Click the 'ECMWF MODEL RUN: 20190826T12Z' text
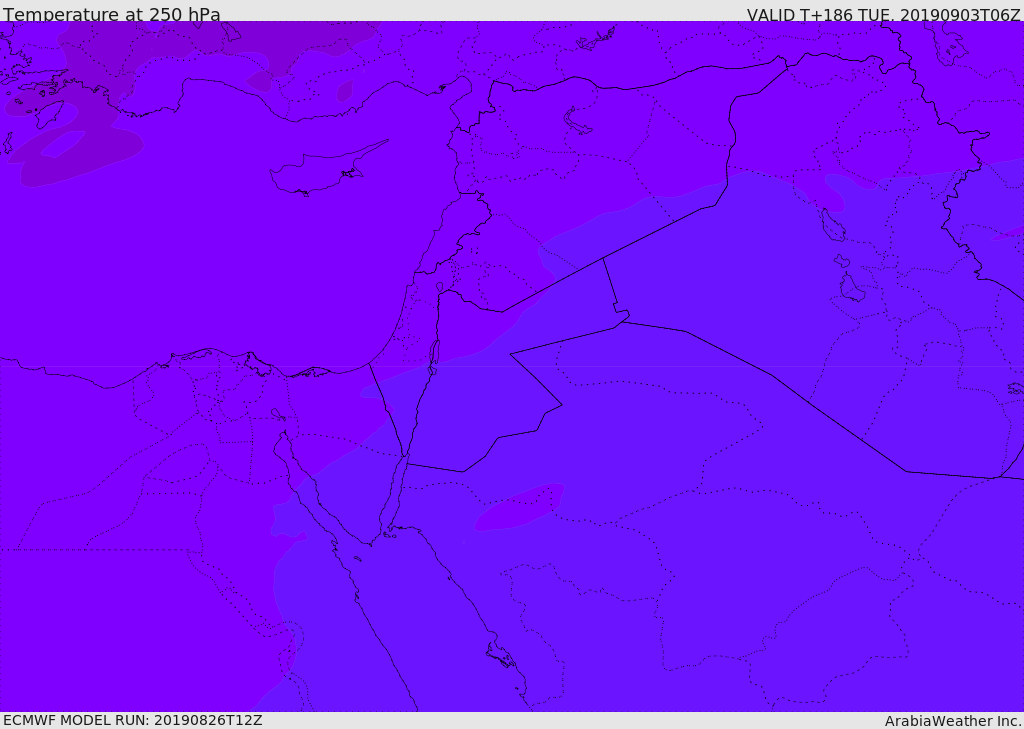This screenshot has width=1024, height=729. pos(133,720)
